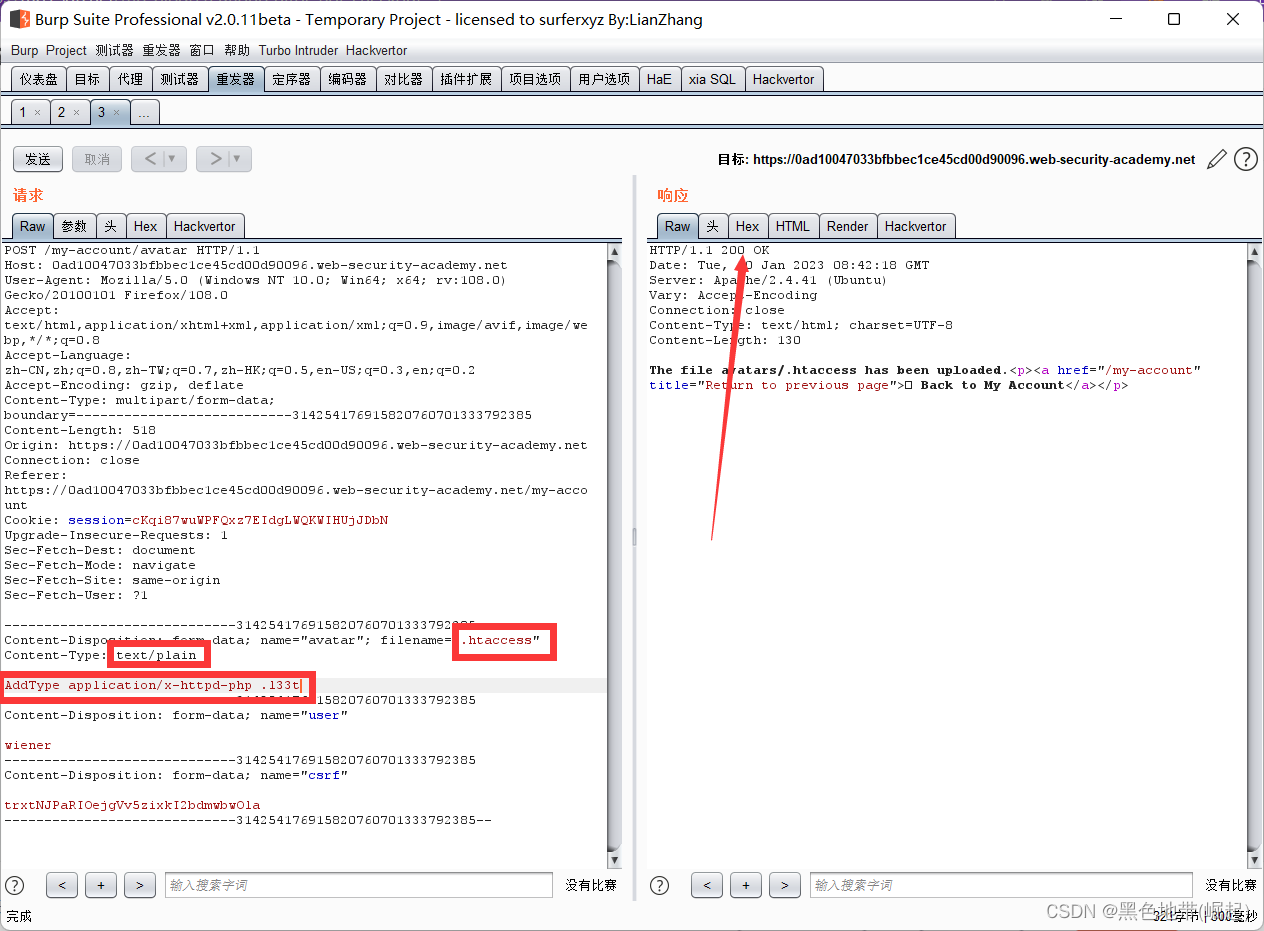Click next match button in response search

[785, 885]
